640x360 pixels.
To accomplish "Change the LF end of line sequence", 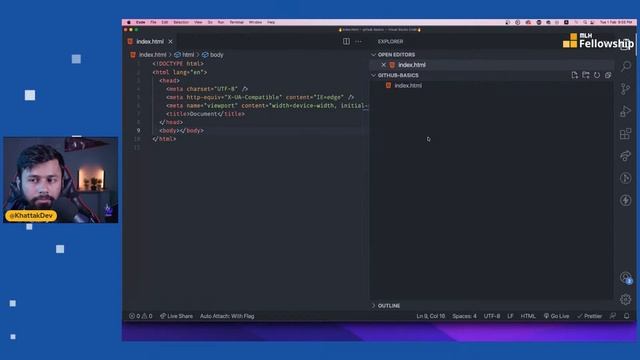I will [510, 316].
